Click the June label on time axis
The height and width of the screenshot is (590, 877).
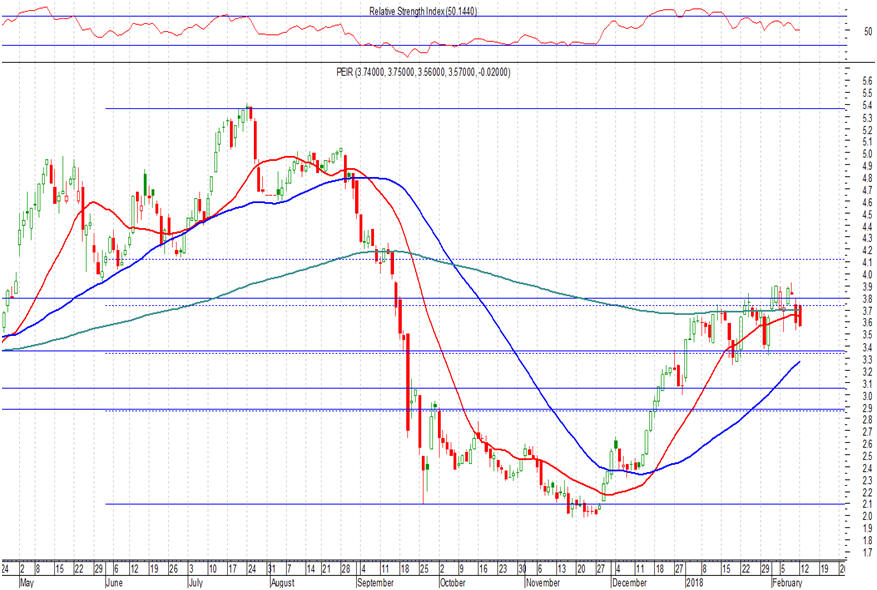pyautogui.click(x=119, y=581)
